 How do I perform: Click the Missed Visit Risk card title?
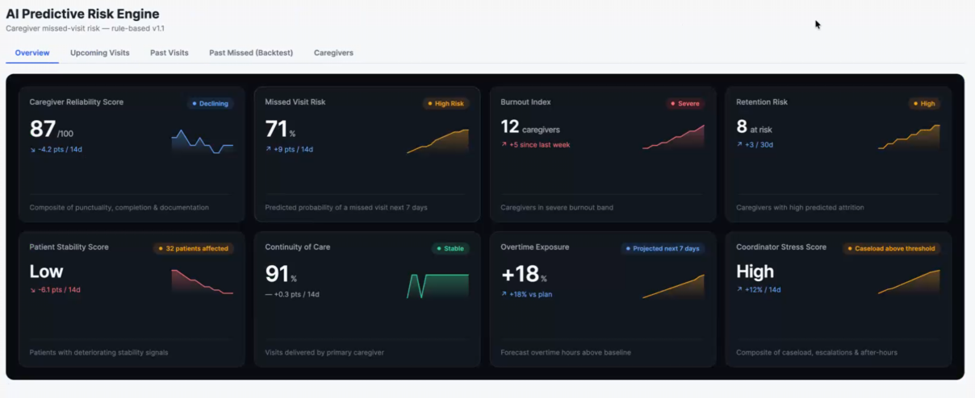[x=295, y=102]
